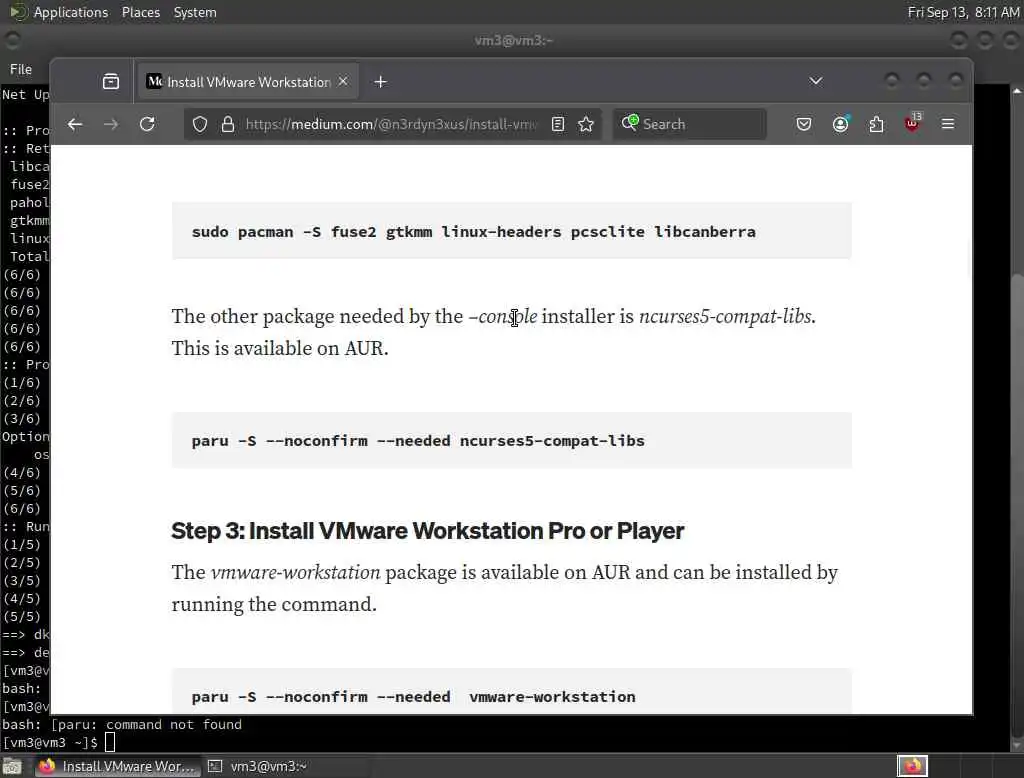This screenshot has width=1024, height=778.
Task: Click the show desktop icon in bottom panel
Action: (12, 766)
